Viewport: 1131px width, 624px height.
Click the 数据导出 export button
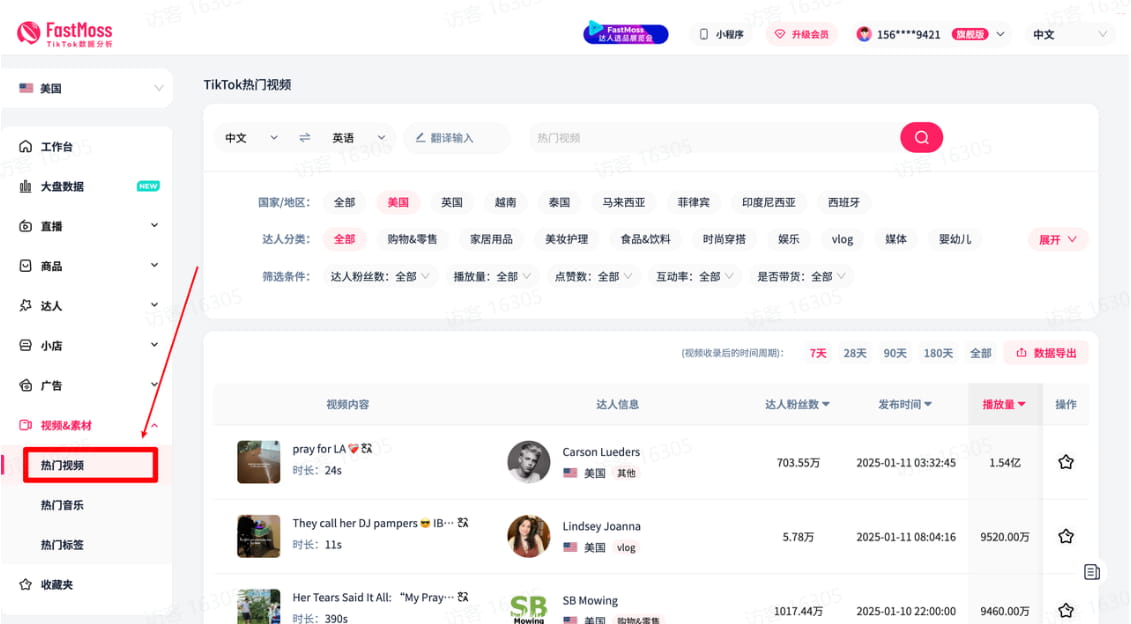coord(1046,353)
